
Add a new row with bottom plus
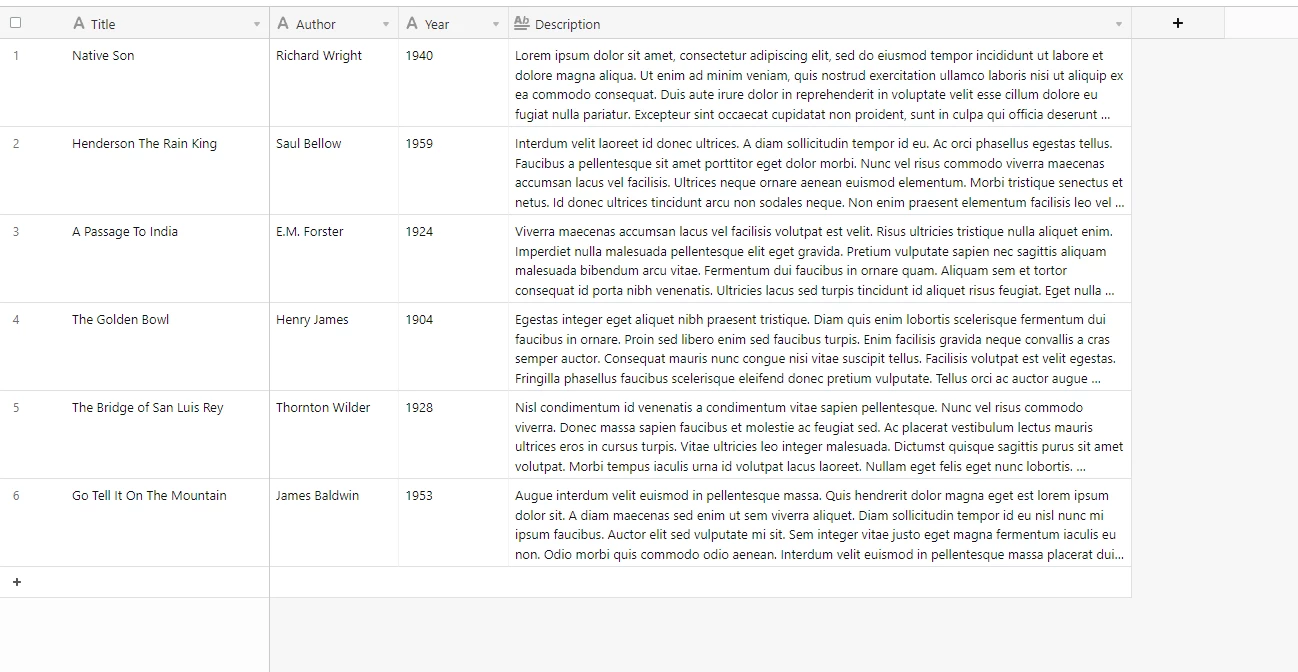click(16, 582)
